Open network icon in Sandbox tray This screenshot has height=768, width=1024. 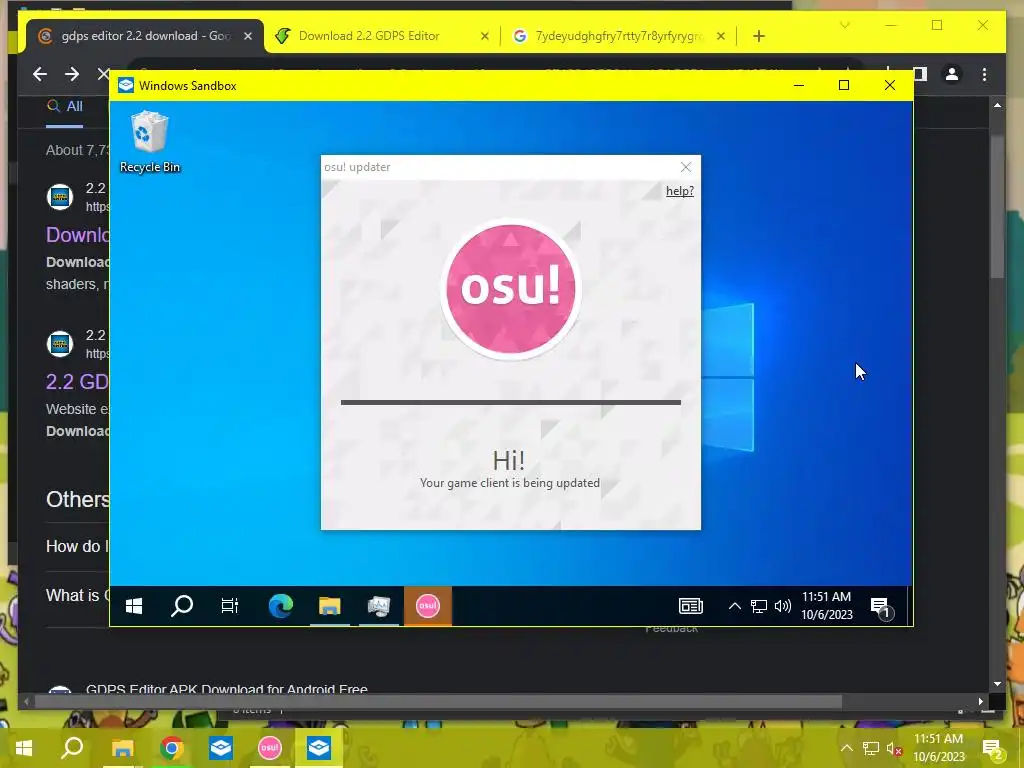759,606
